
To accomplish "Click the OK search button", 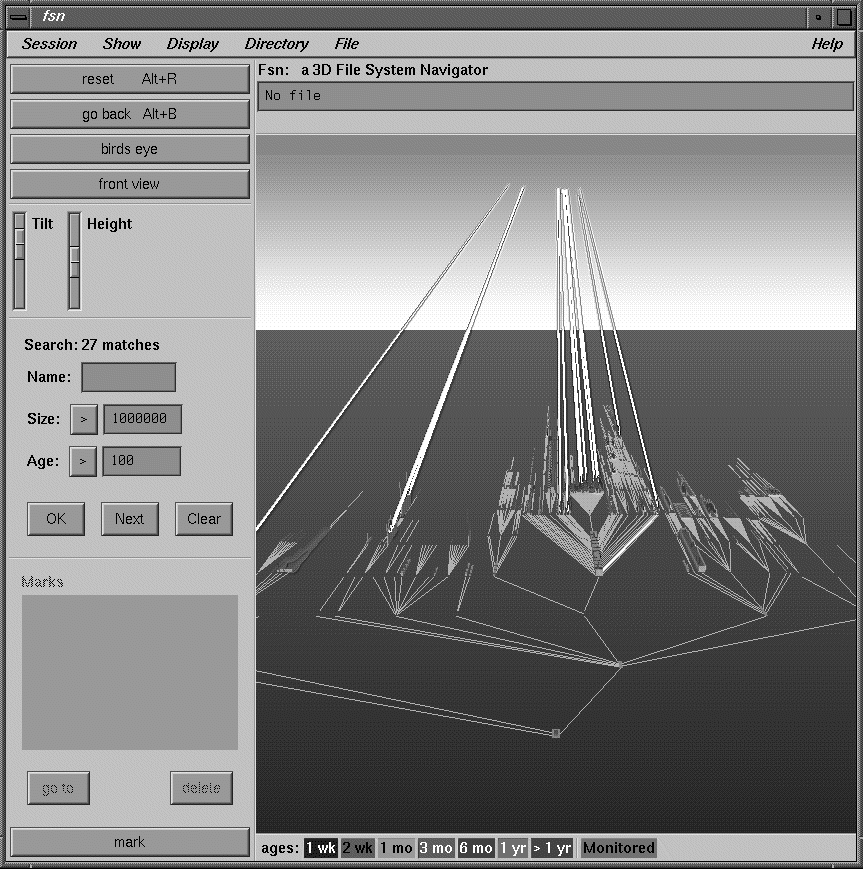I will point(56,519).
